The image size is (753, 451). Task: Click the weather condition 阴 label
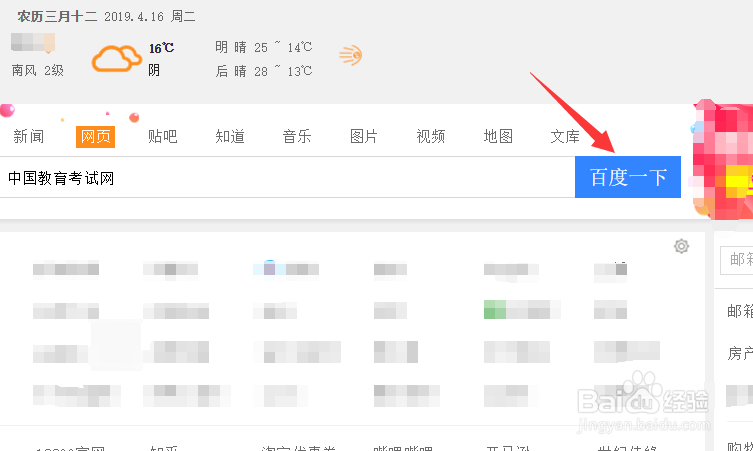point(154,71)
